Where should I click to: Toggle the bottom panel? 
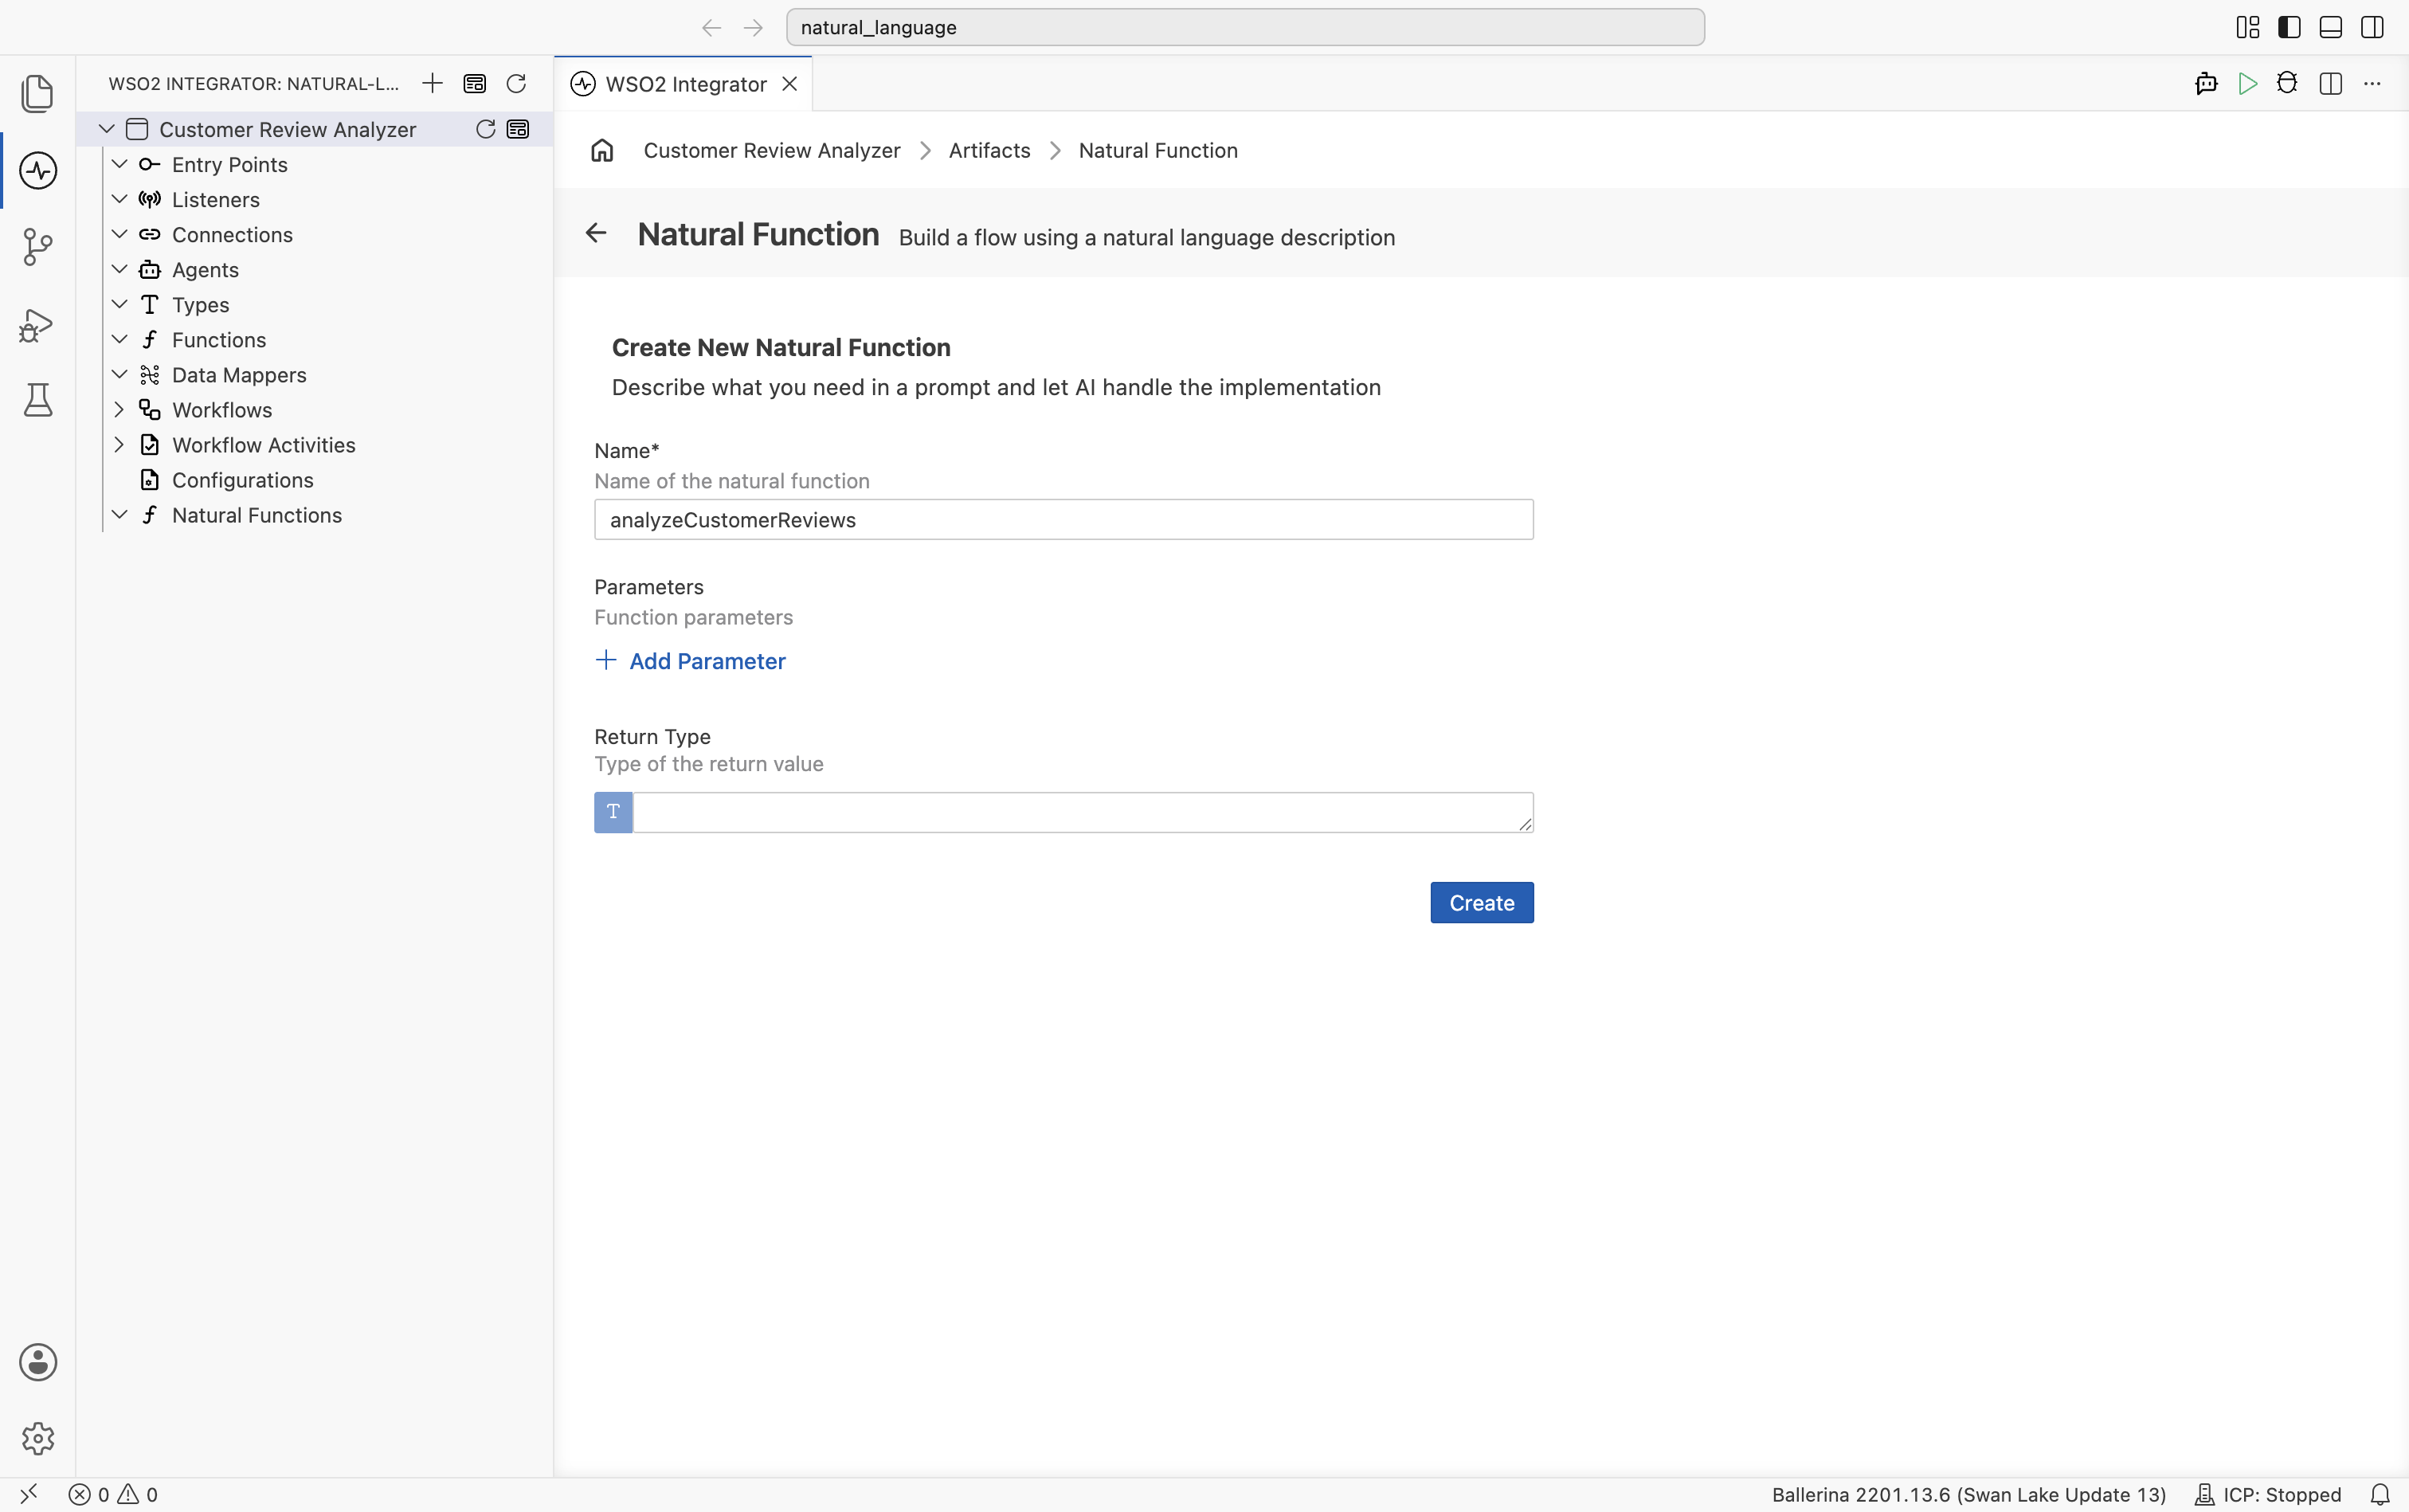pos(2331,27)
